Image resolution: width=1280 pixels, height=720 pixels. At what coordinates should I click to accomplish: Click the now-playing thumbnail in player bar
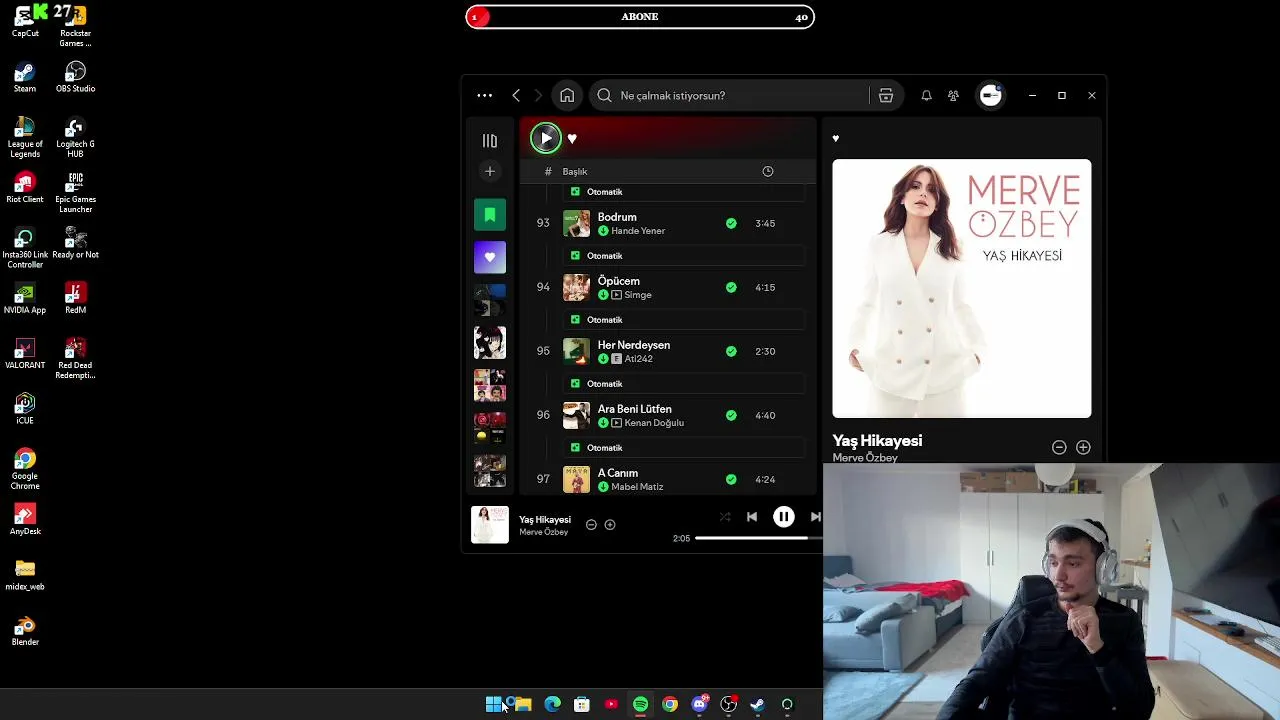(490, 525)
